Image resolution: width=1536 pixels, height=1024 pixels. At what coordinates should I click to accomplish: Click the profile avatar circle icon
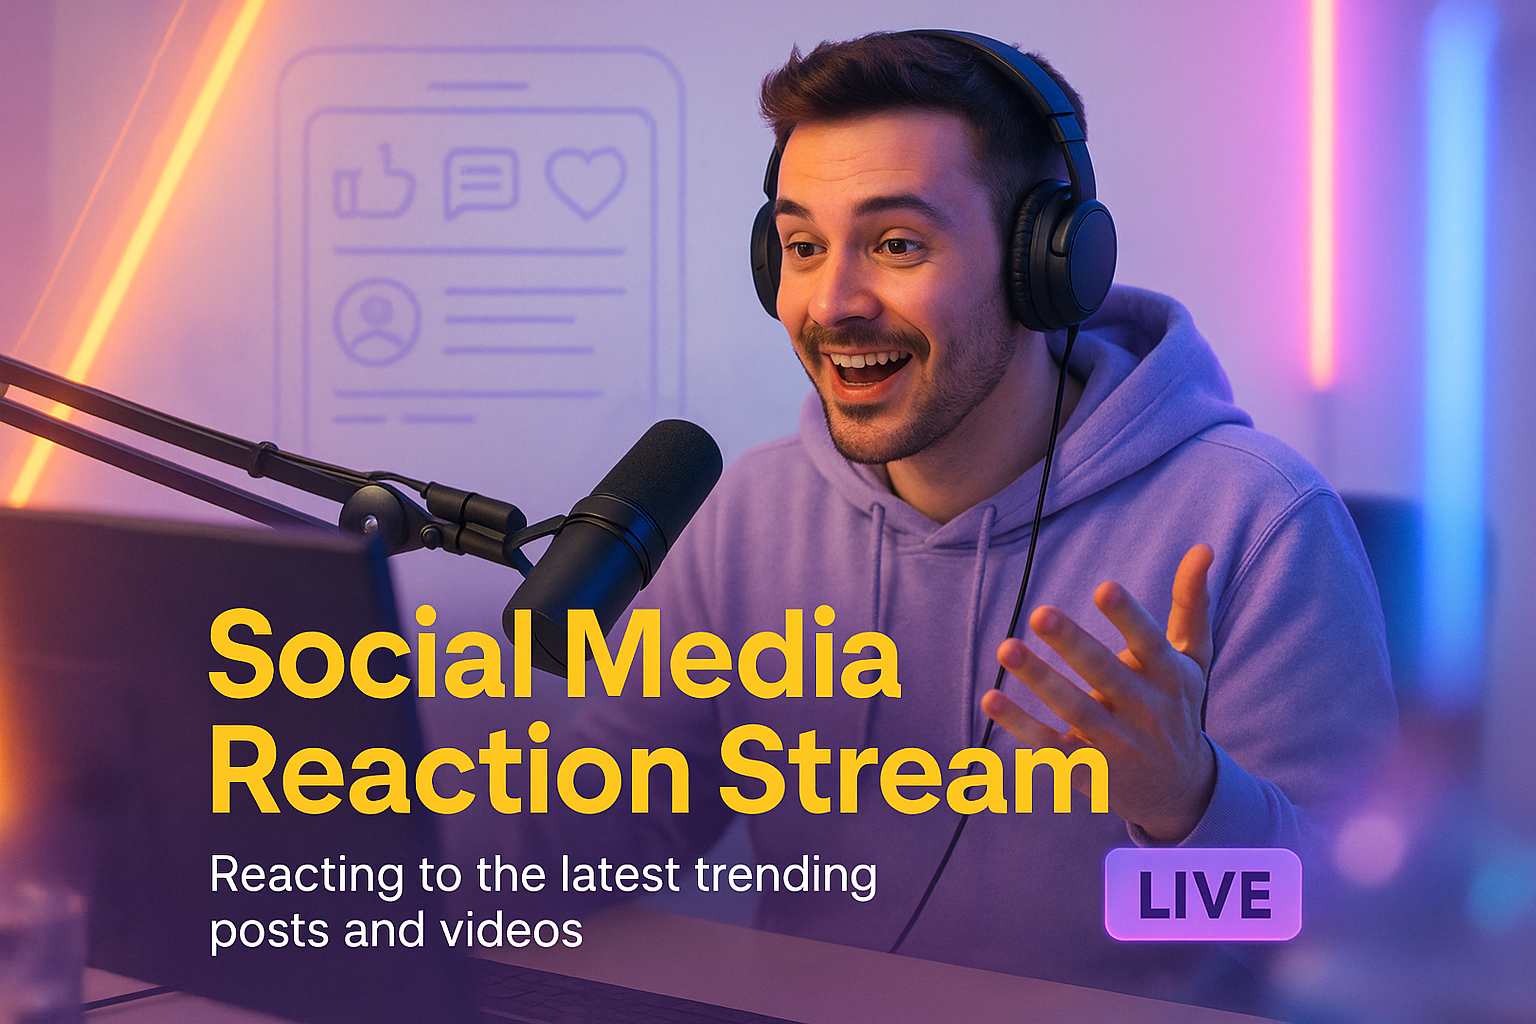pos(376,321)
